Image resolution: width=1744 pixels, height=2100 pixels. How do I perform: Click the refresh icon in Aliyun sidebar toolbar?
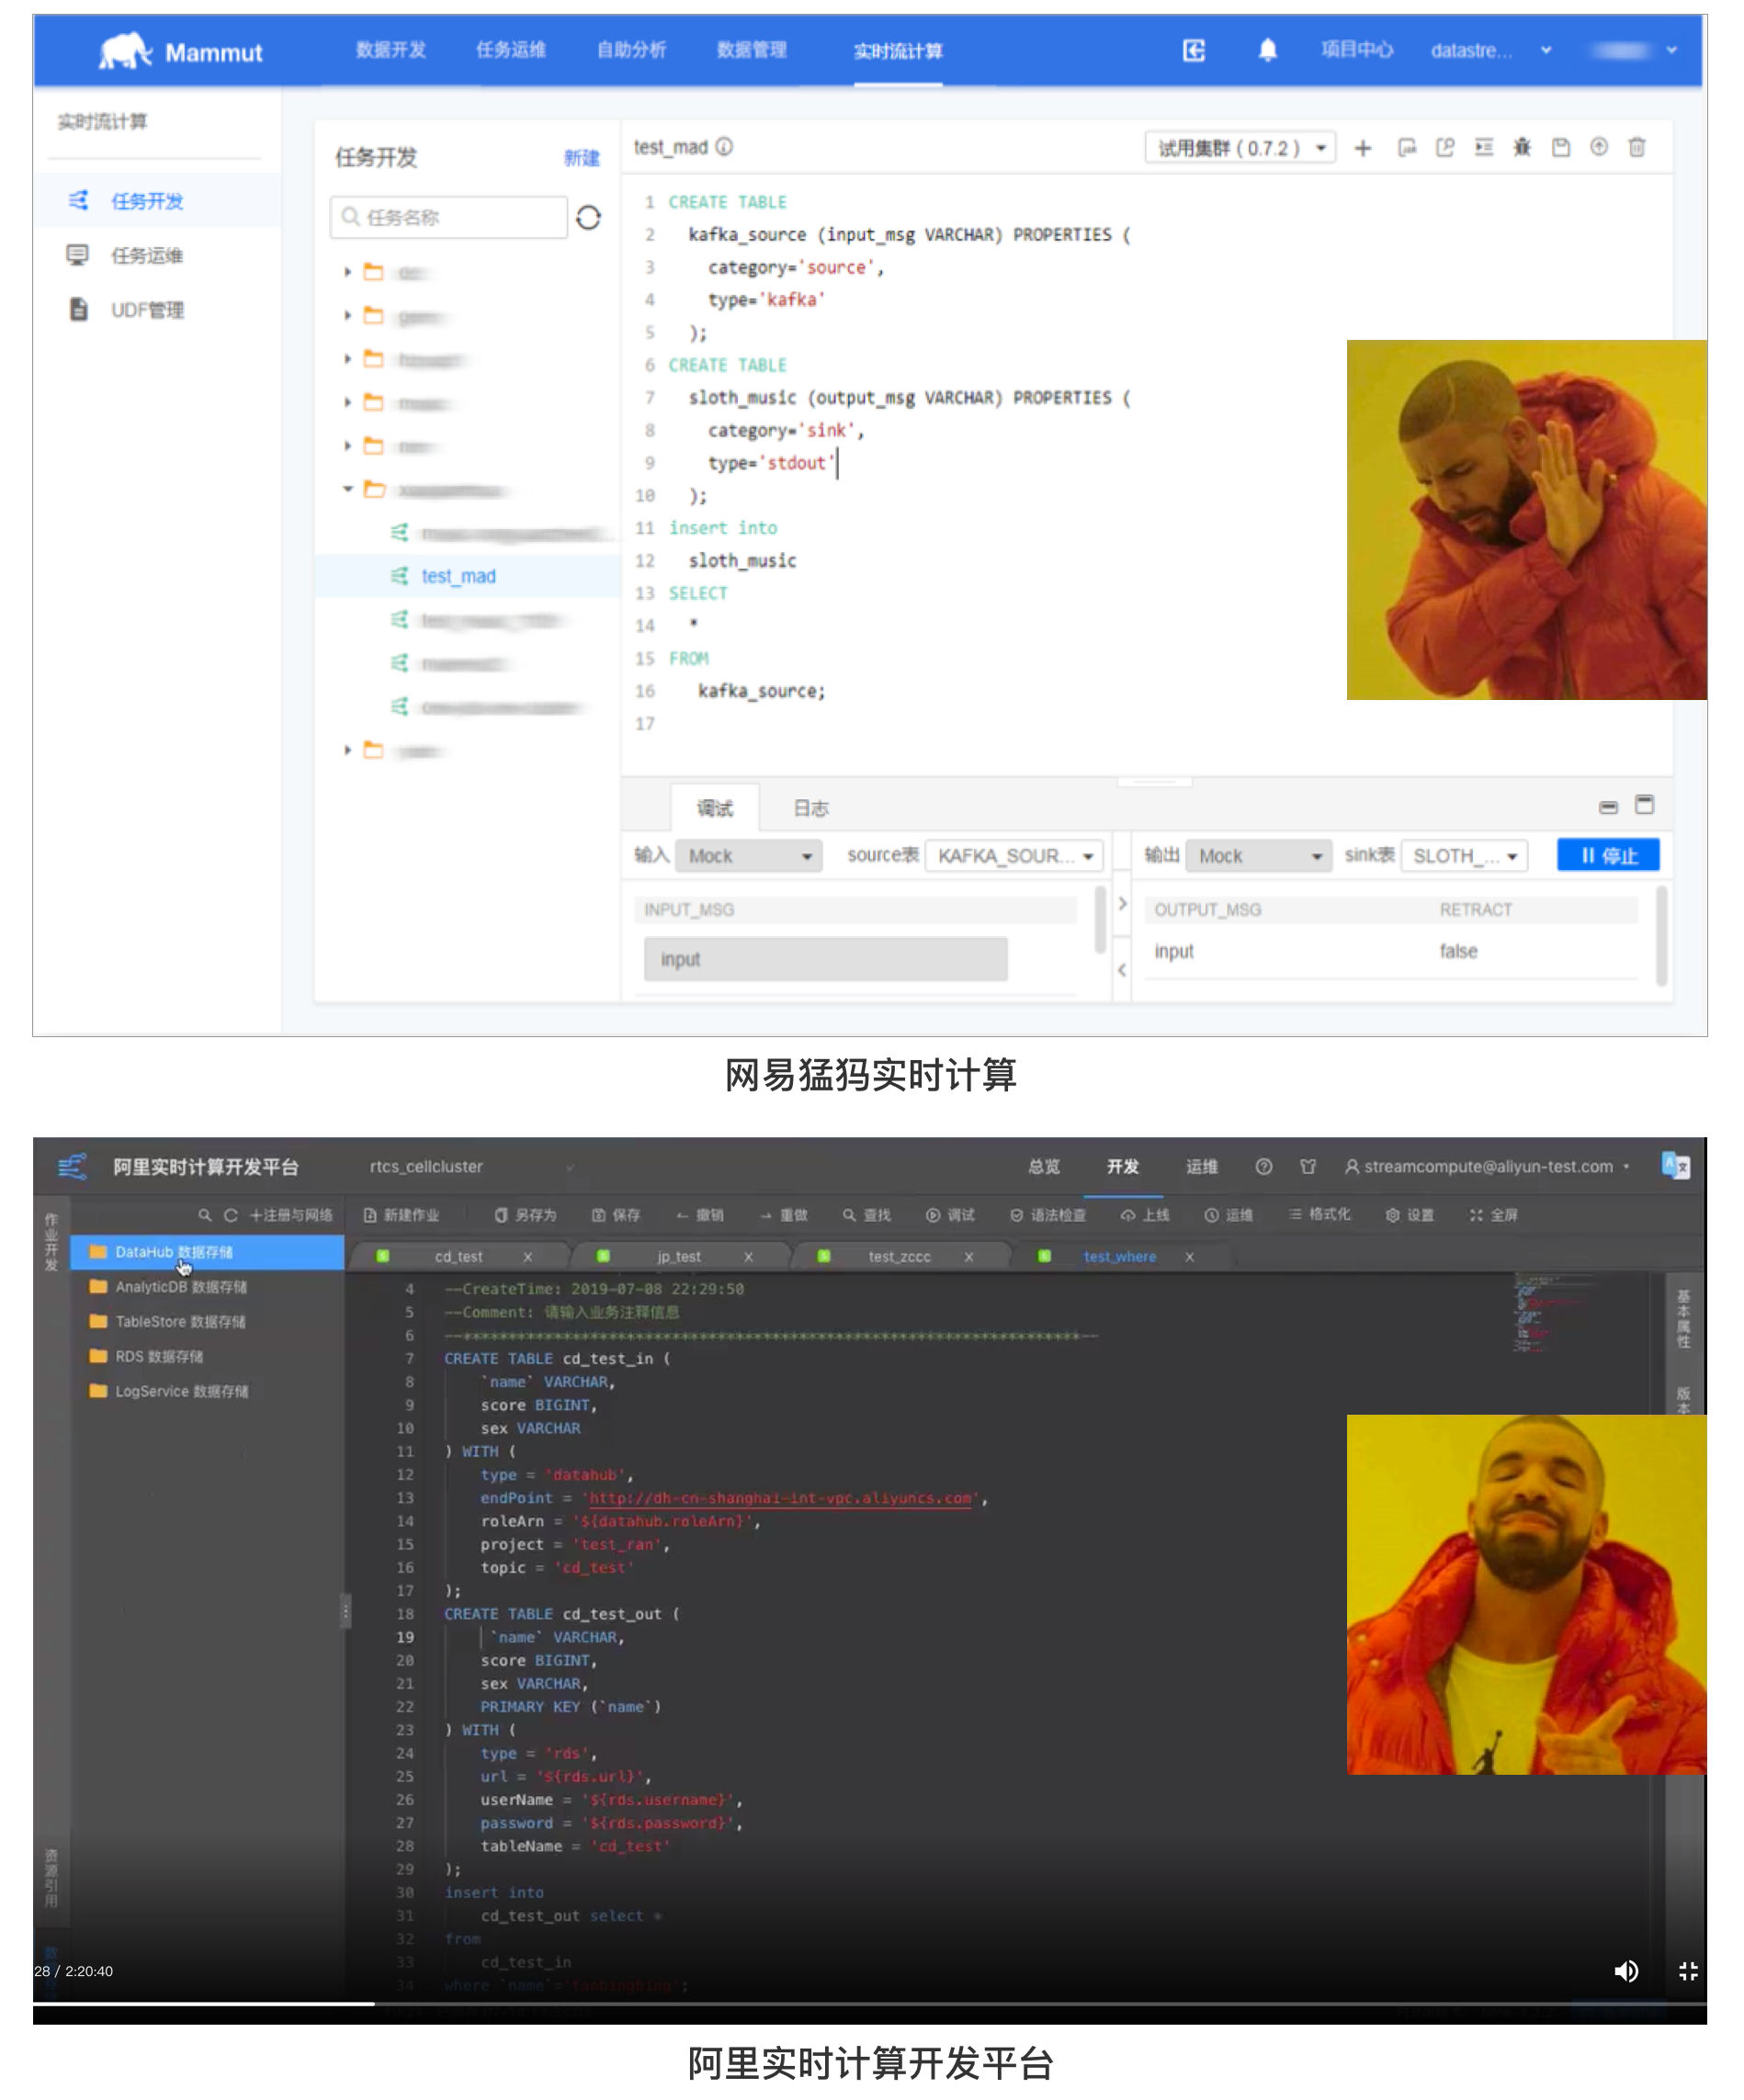(x=231, y=1215)
